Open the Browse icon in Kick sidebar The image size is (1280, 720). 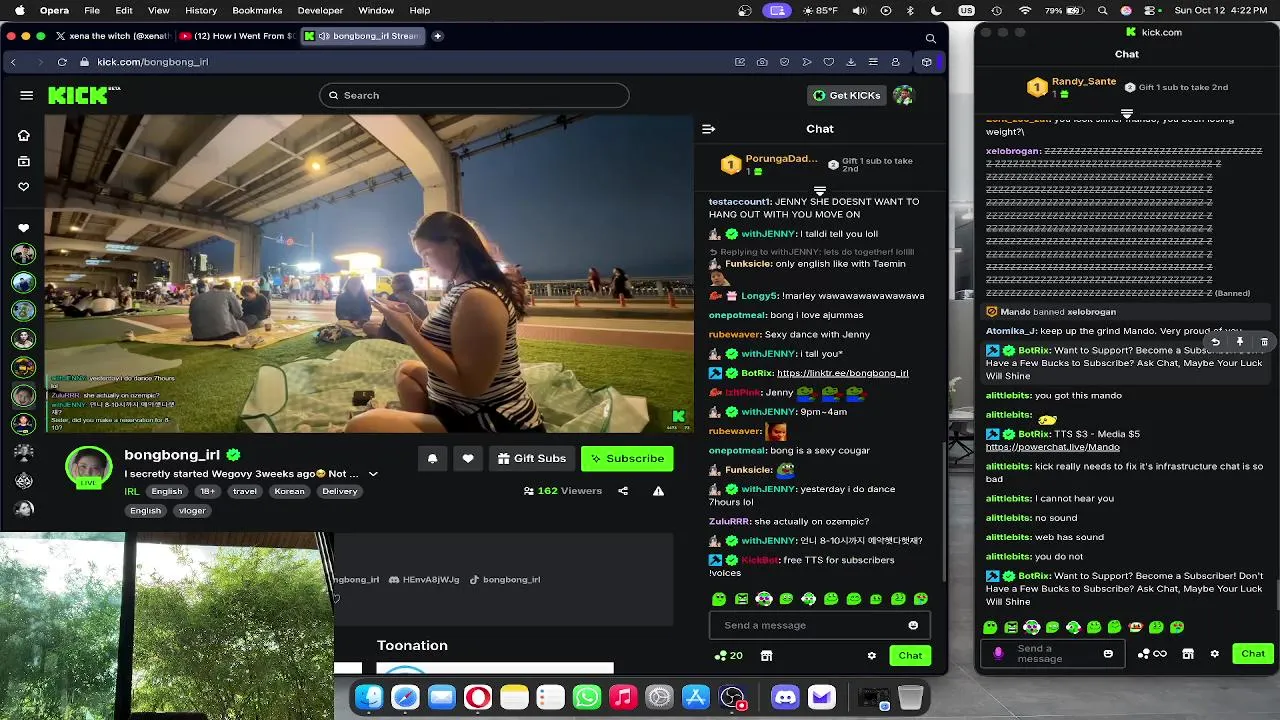coord(24,161)
